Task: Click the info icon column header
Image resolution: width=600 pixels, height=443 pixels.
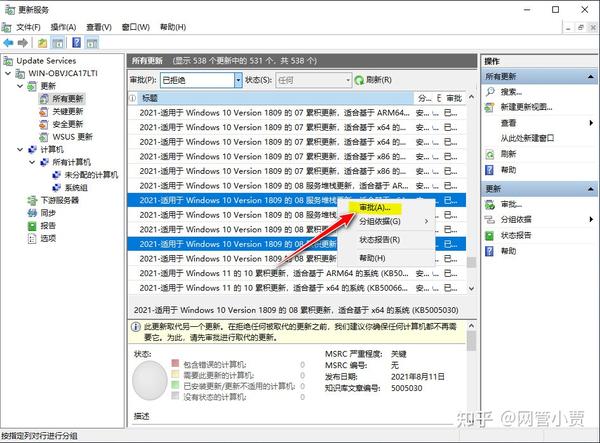Action: [132, 98]
